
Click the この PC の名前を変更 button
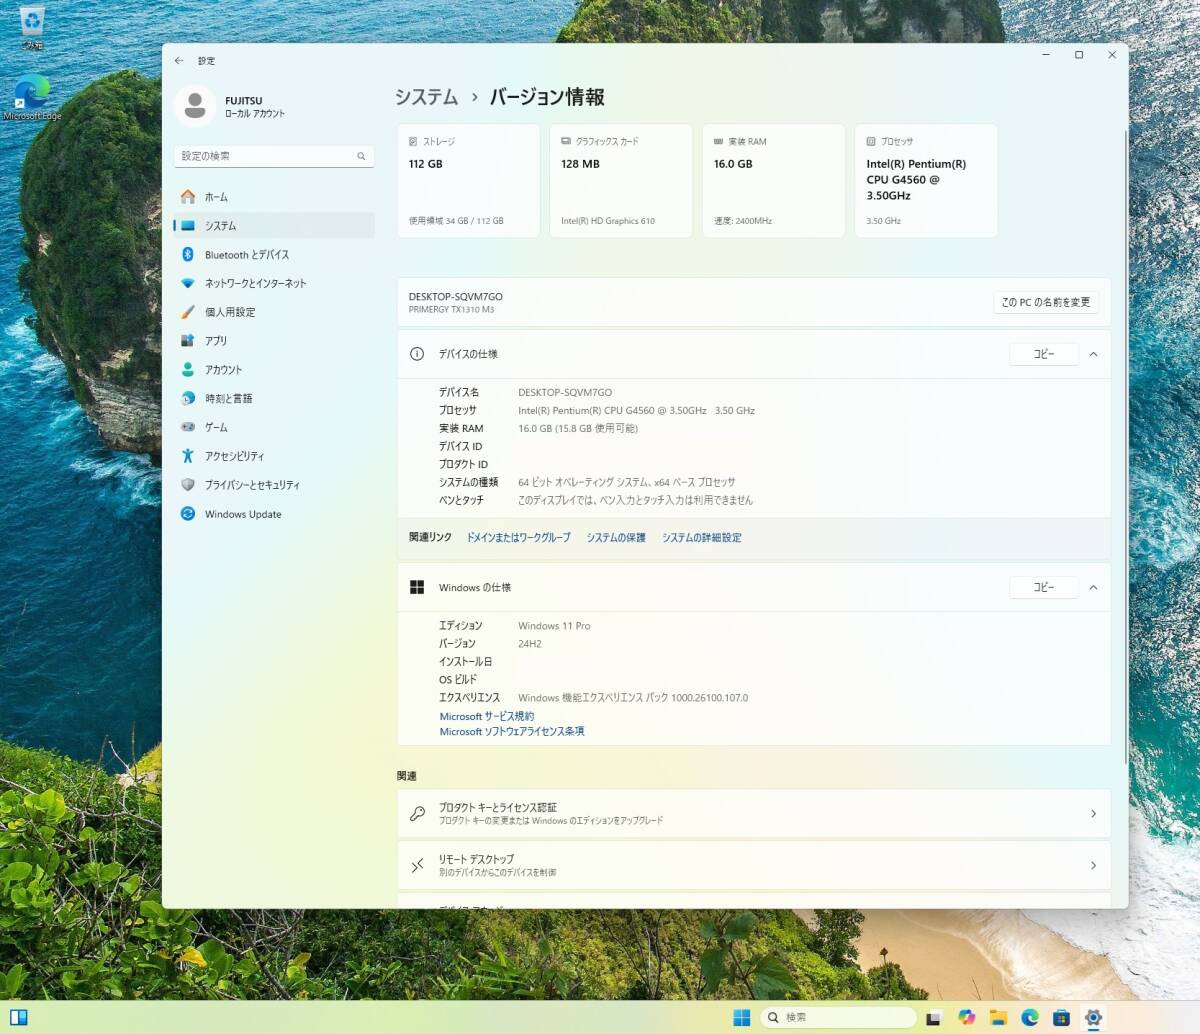(1046, 302)
